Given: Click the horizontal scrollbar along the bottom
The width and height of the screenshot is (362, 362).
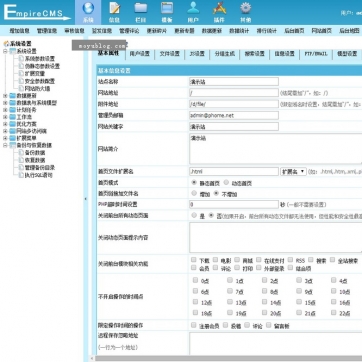Looking at the screenshot, I should 229,359.
